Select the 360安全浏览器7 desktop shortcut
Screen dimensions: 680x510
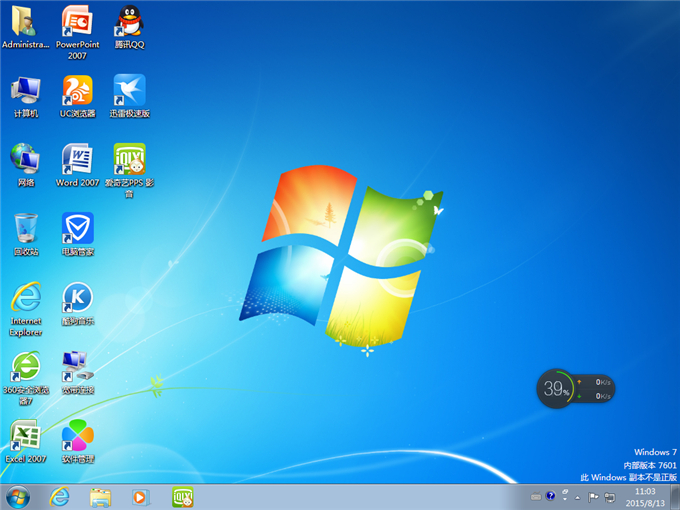point(26,378)
